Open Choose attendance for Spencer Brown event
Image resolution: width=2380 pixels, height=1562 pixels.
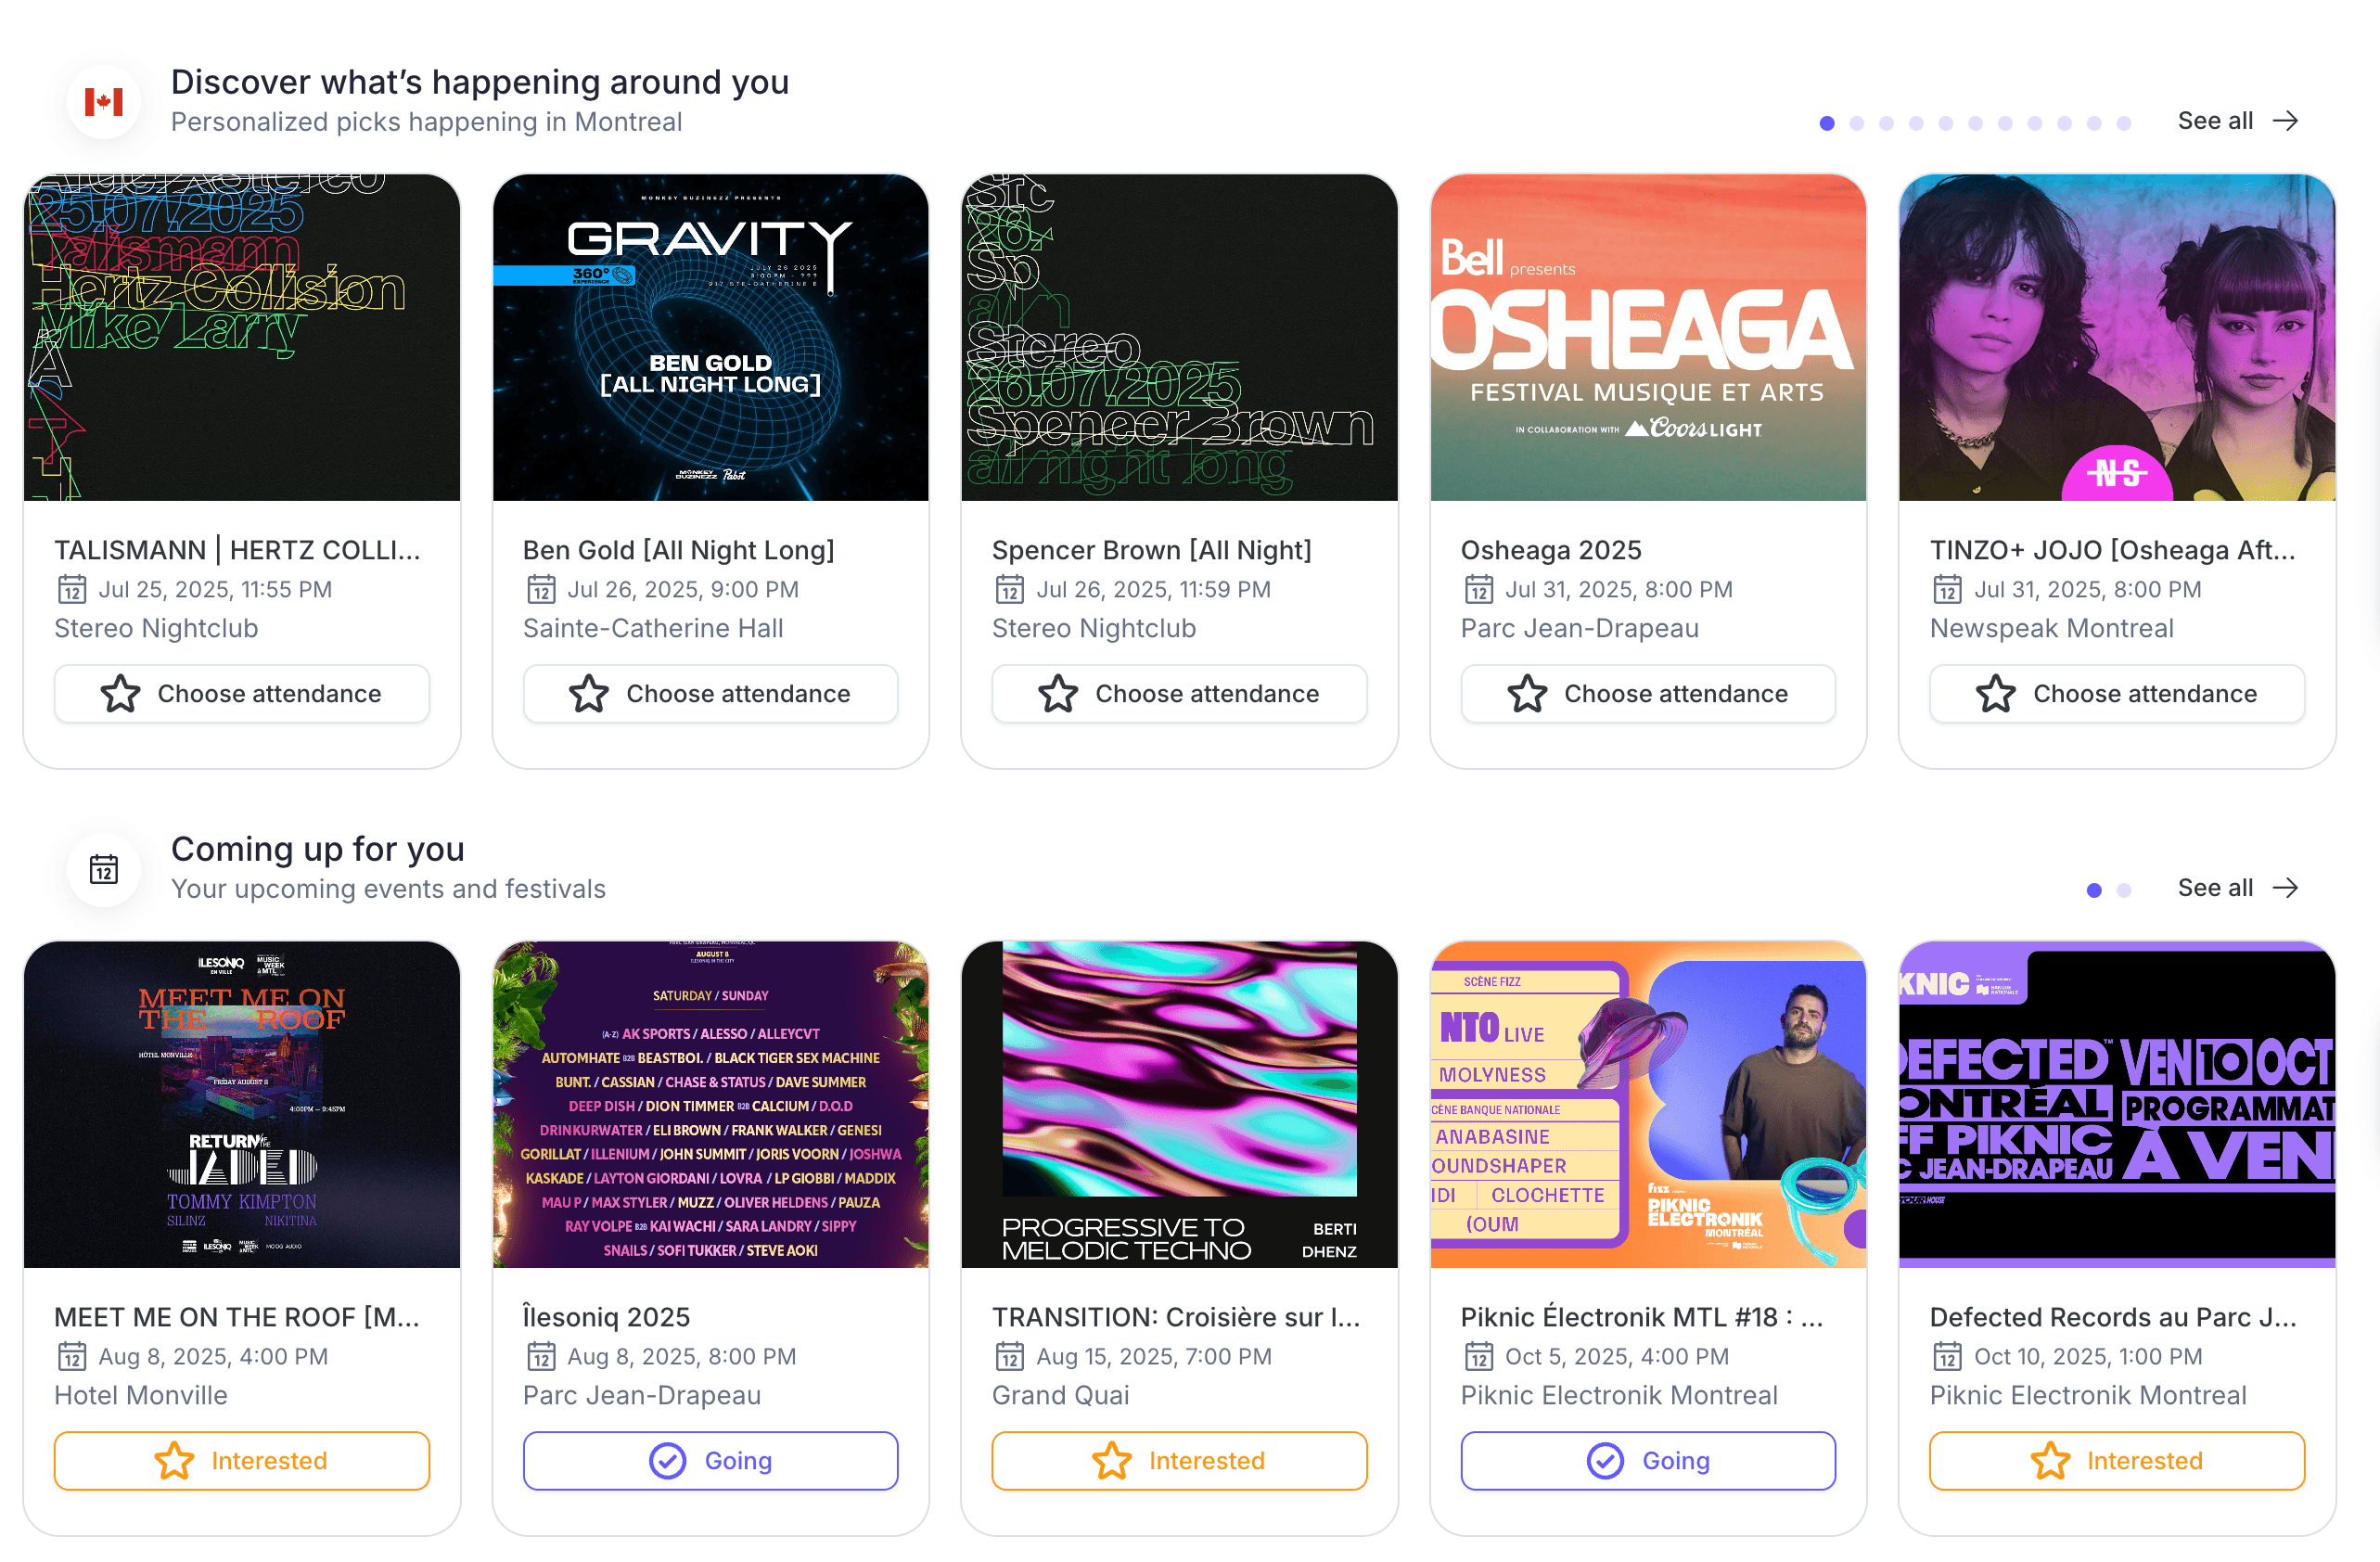click(x=1179, y=693)
